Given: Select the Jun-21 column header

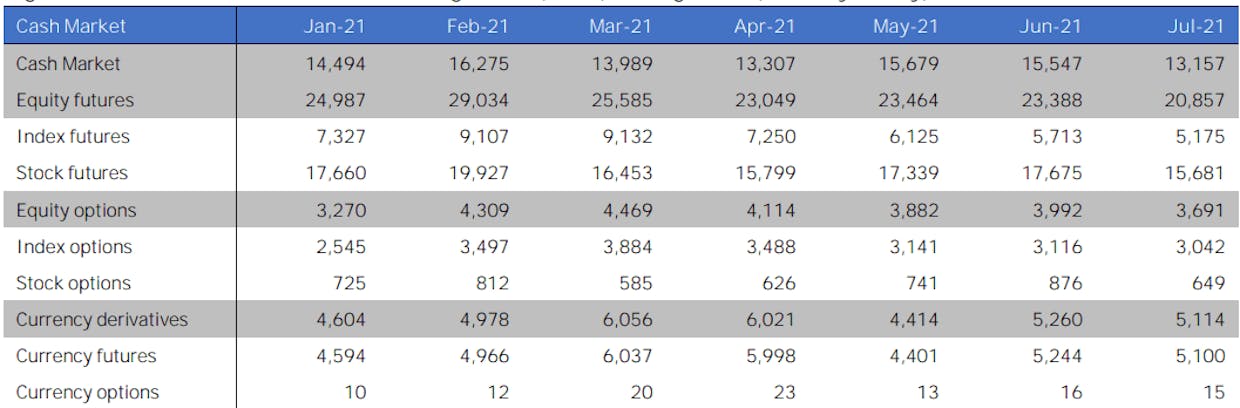Looking at the screenshot, I should pyautogui.click(x=1050, y=26).
